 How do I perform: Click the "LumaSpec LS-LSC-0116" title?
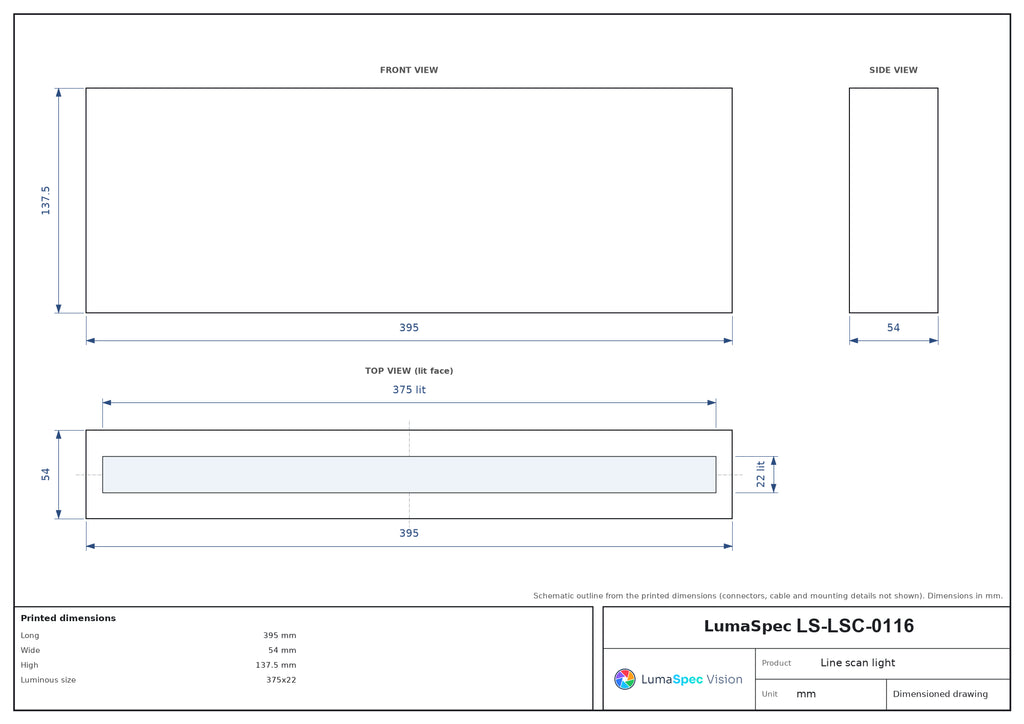[808, 626]
